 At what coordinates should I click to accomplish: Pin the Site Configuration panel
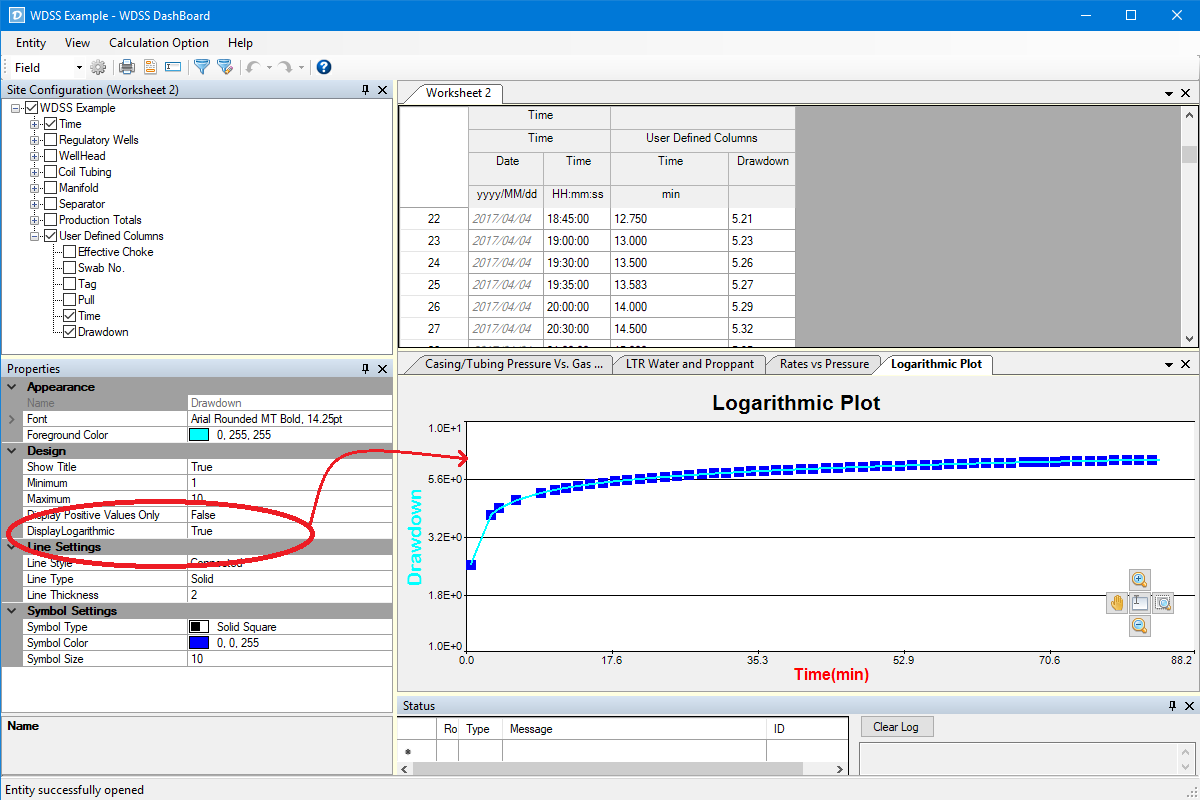click(366, 90)
